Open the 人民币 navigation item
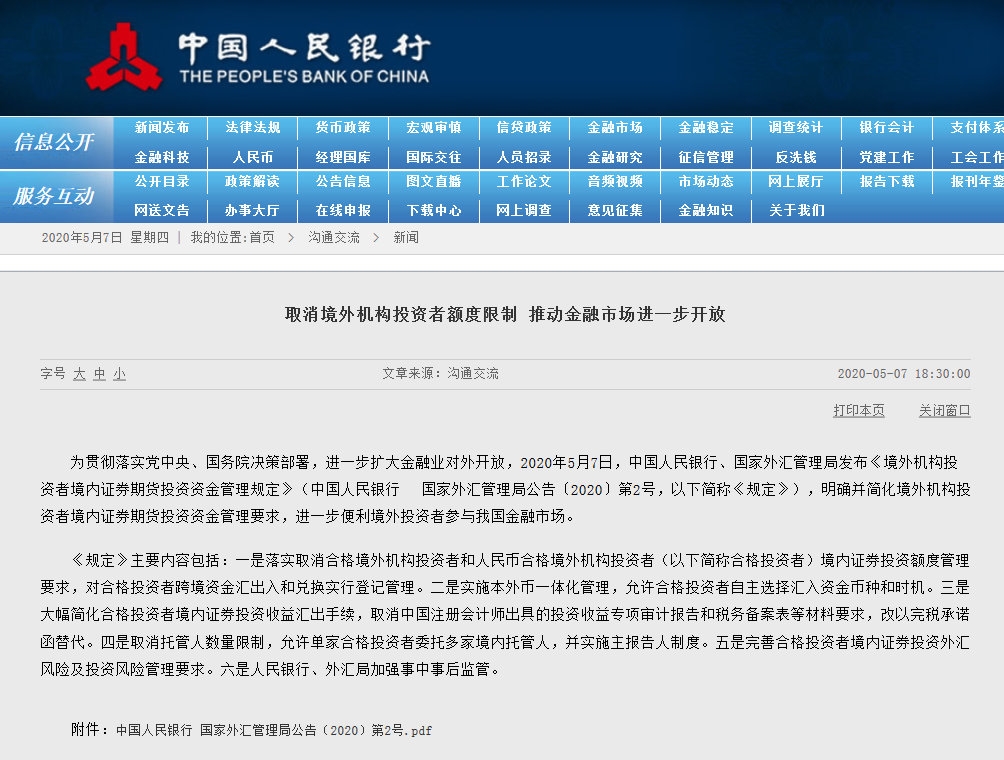 pyautogui.click(x=253, y=157)
